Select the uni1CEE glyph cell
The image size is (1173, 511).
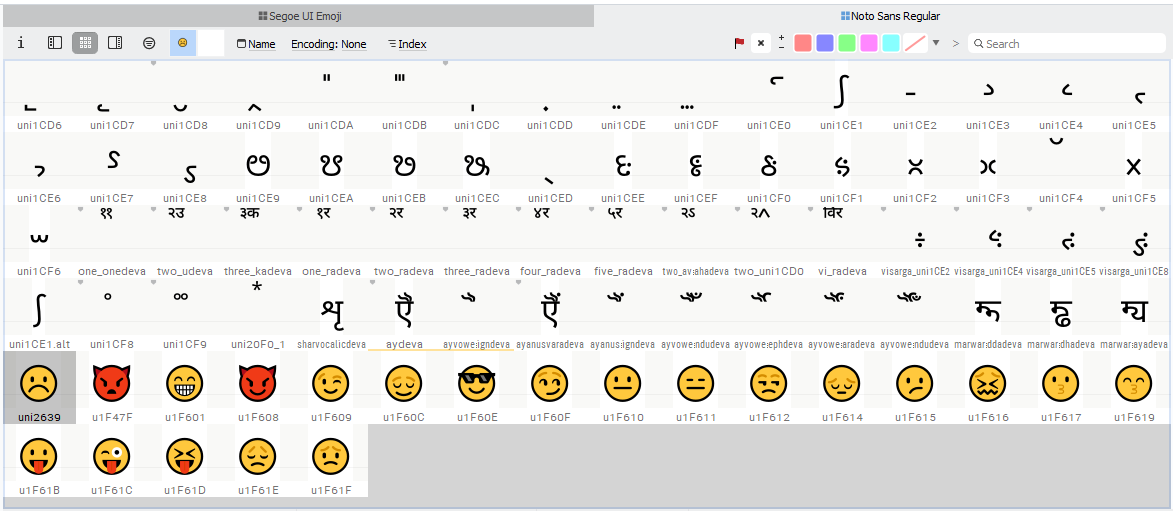(x=624, y=168)
